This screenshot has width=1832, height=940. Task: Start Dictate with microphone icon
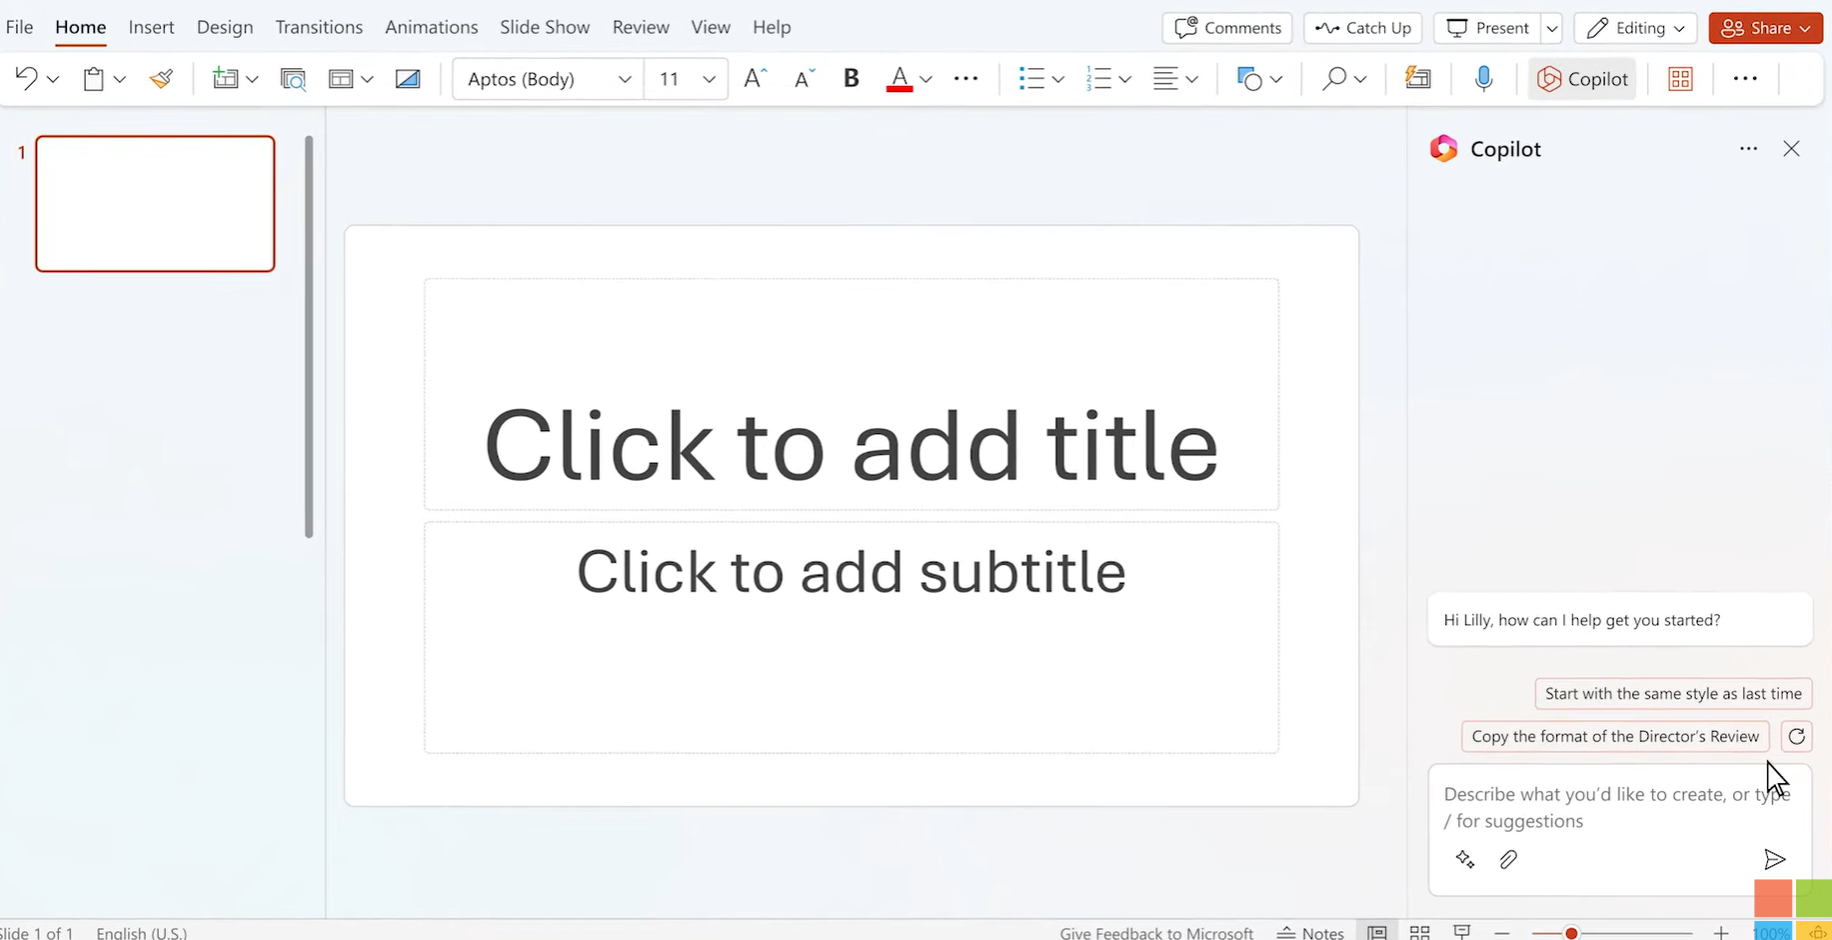point(1484,78)
